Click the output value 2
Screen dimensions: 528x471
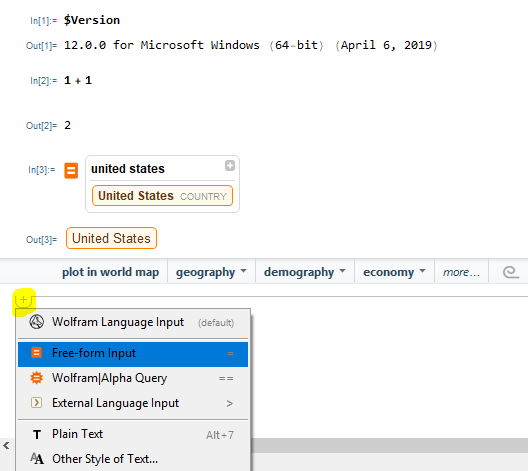click(67, 125)
